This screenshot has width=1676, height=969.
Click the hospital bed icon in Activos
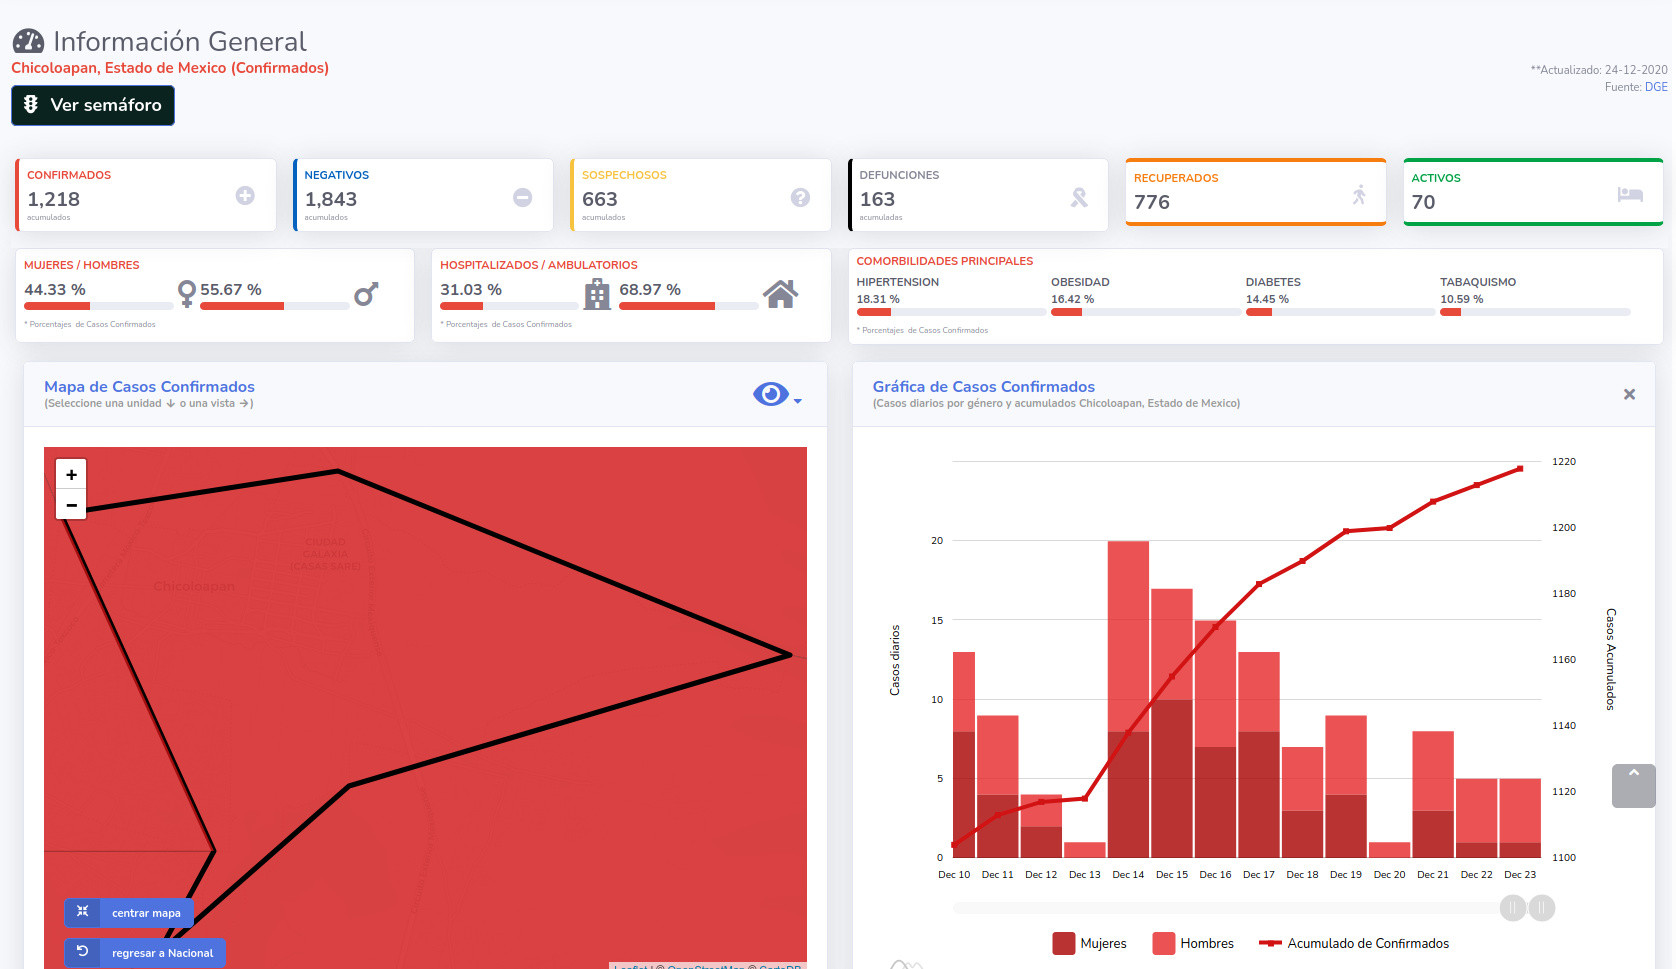point(1630,194)
